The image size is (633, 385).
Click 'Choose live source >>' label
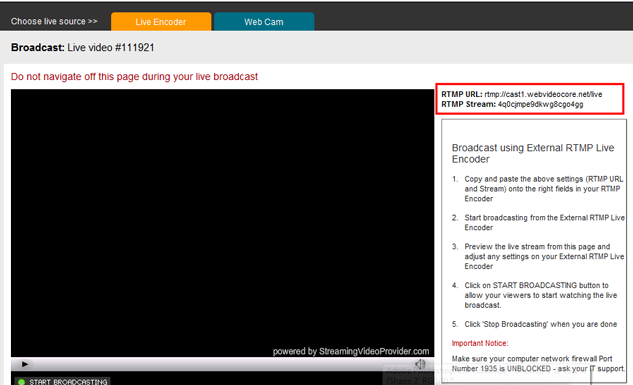tap(54, 21)
